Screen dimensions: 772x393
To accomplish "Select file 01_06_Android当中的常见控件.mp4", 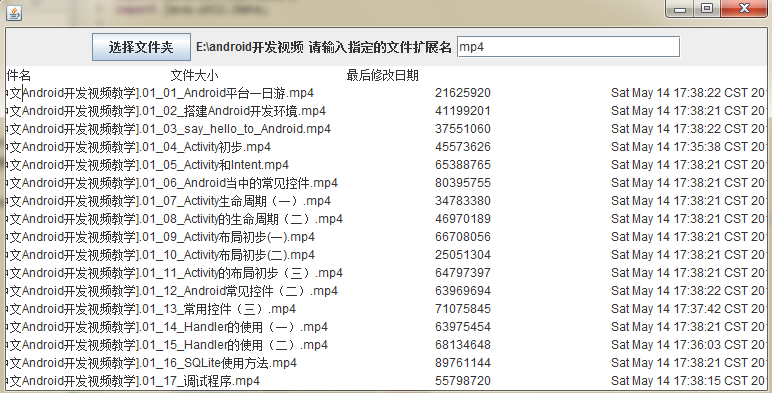I will [x=172, y=183].
